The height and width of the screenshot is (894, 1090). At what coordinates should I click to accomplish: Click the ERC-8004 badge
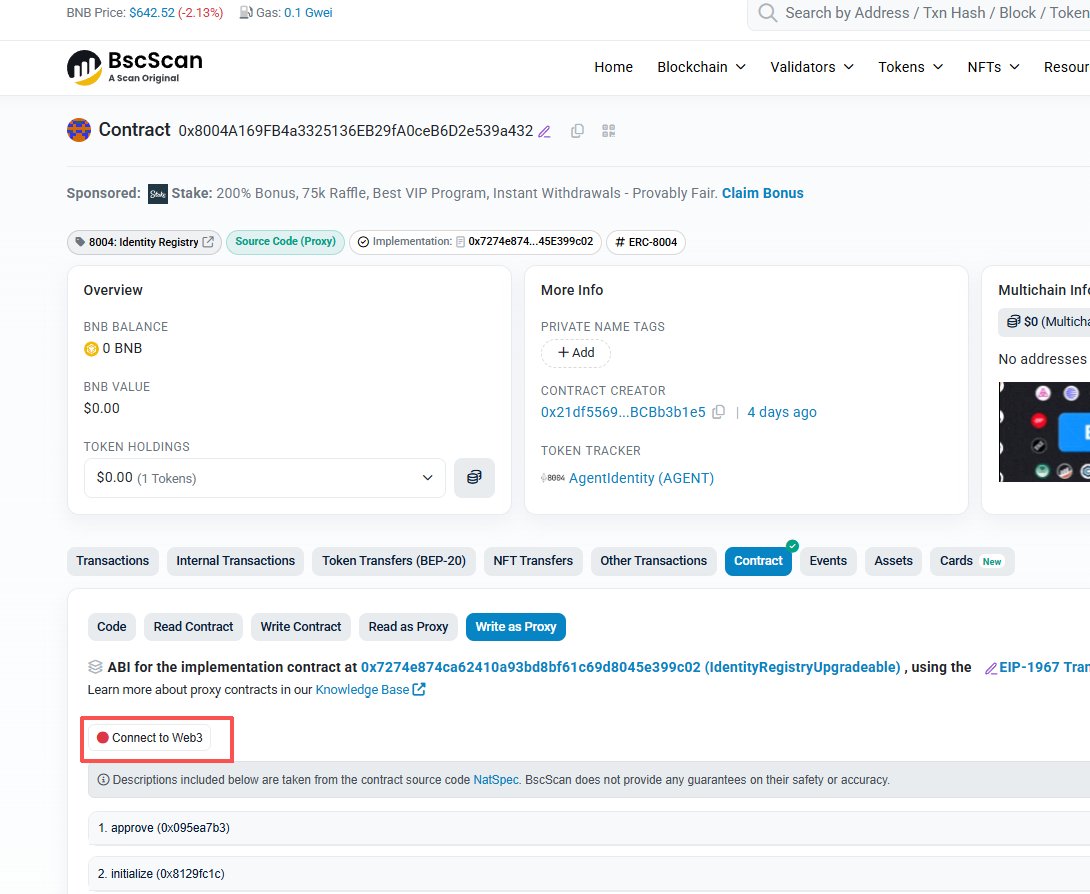[646, 242]
